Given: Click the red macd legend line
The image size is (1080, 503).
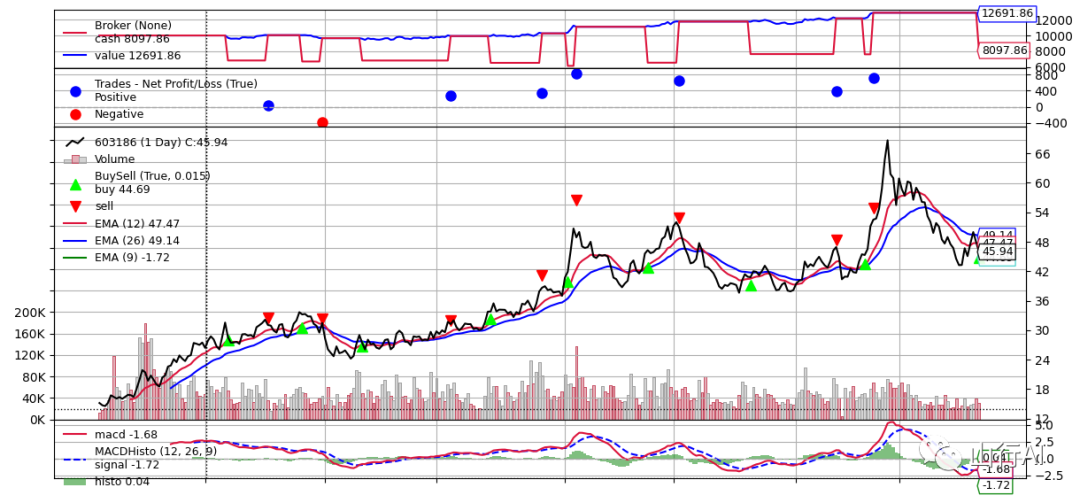Looking at the screenshot, I should [x=75, y=434].
